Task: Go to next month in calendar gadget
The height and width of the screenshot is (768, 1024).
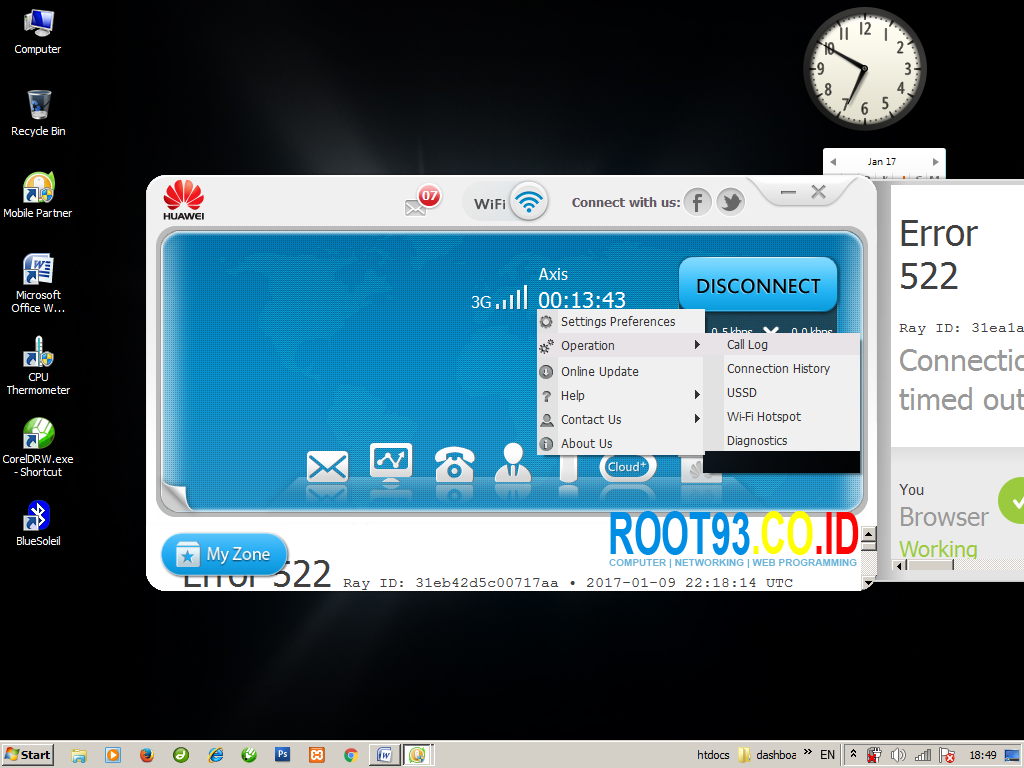Action: coord(935,162)
